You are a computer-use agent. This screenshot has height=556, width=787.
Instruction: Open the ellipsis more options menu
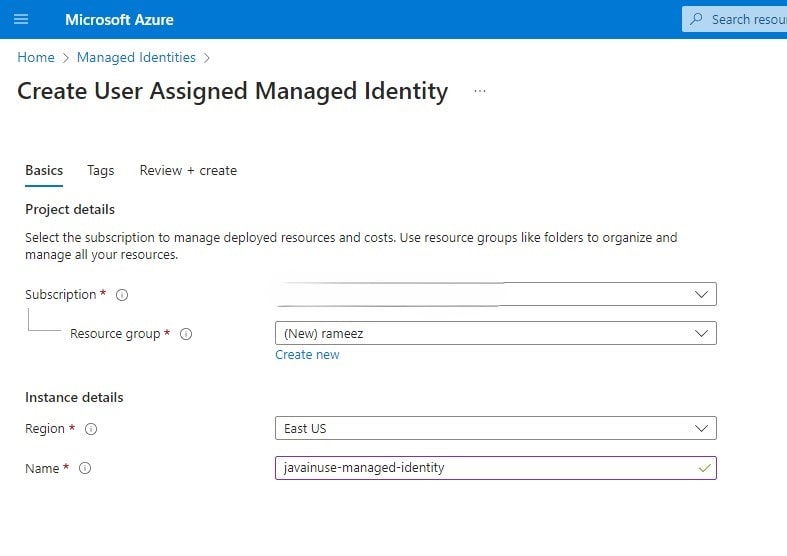(480, 91)
